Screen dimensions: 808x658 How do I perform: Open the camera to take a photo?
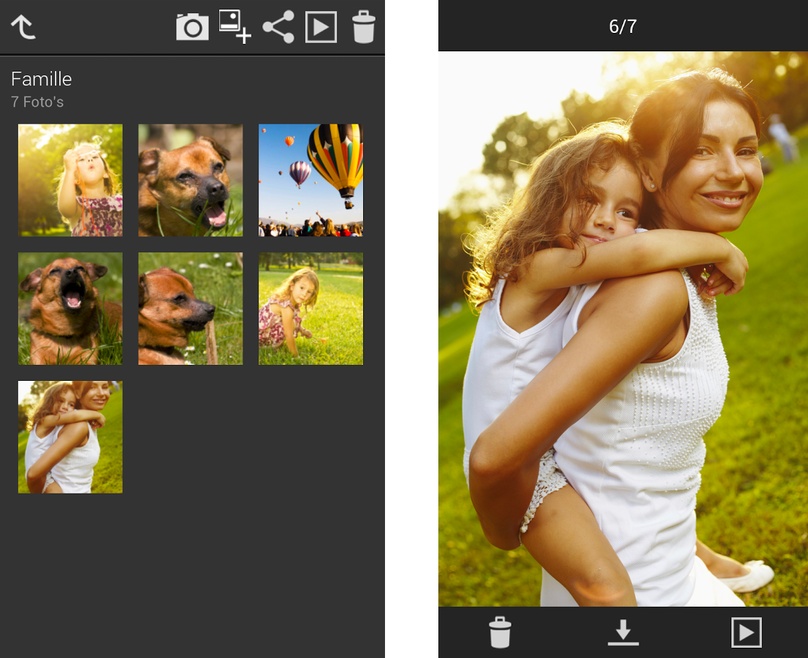192,27
